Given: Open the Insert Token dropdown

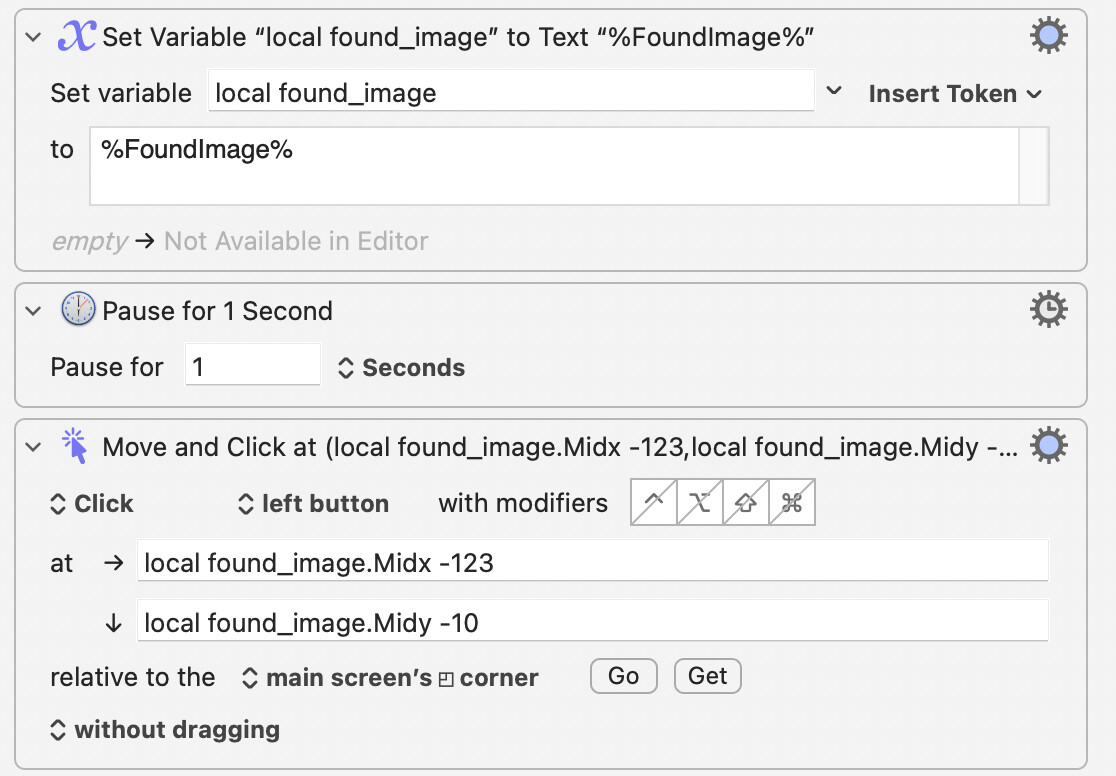Looking at the screenshot, I should click(x=955, y=94).
